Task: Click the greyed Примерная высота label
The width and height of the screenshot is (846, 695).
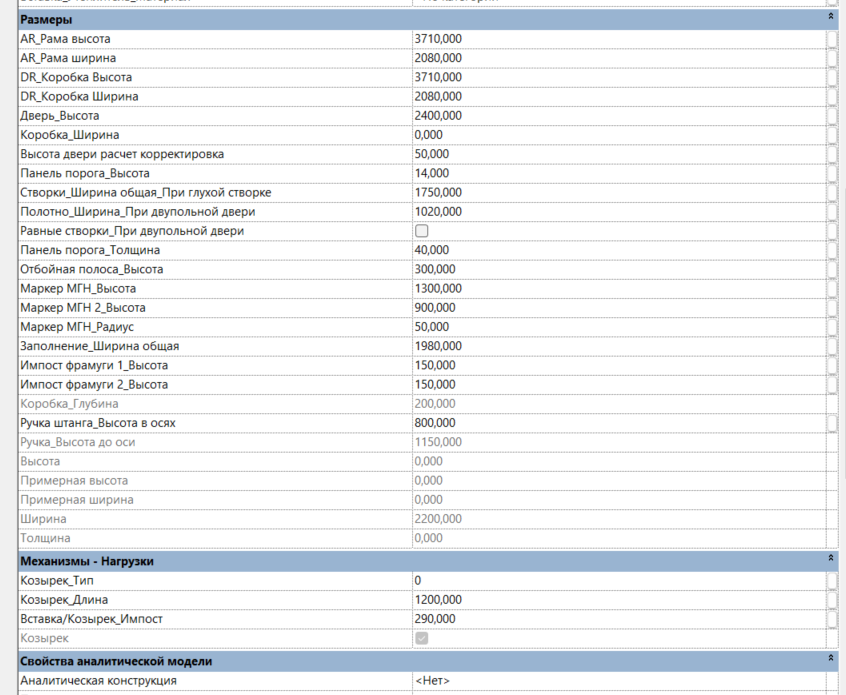Action: pyautogui.click(x=74, y=481)
